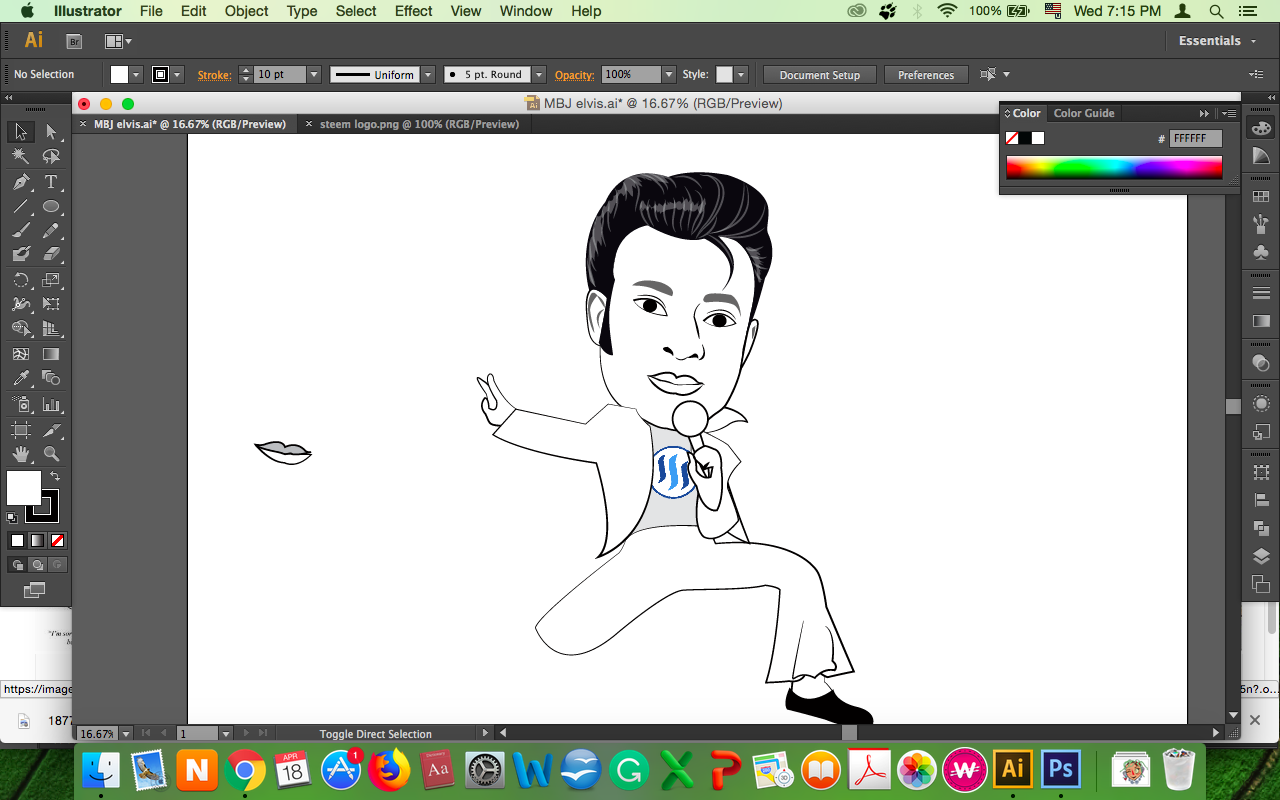This screenshot has height=800, width=1280.
Task: Select the white swatch in Color panel
Action: pyautogui.click(x=1038, y=138)
